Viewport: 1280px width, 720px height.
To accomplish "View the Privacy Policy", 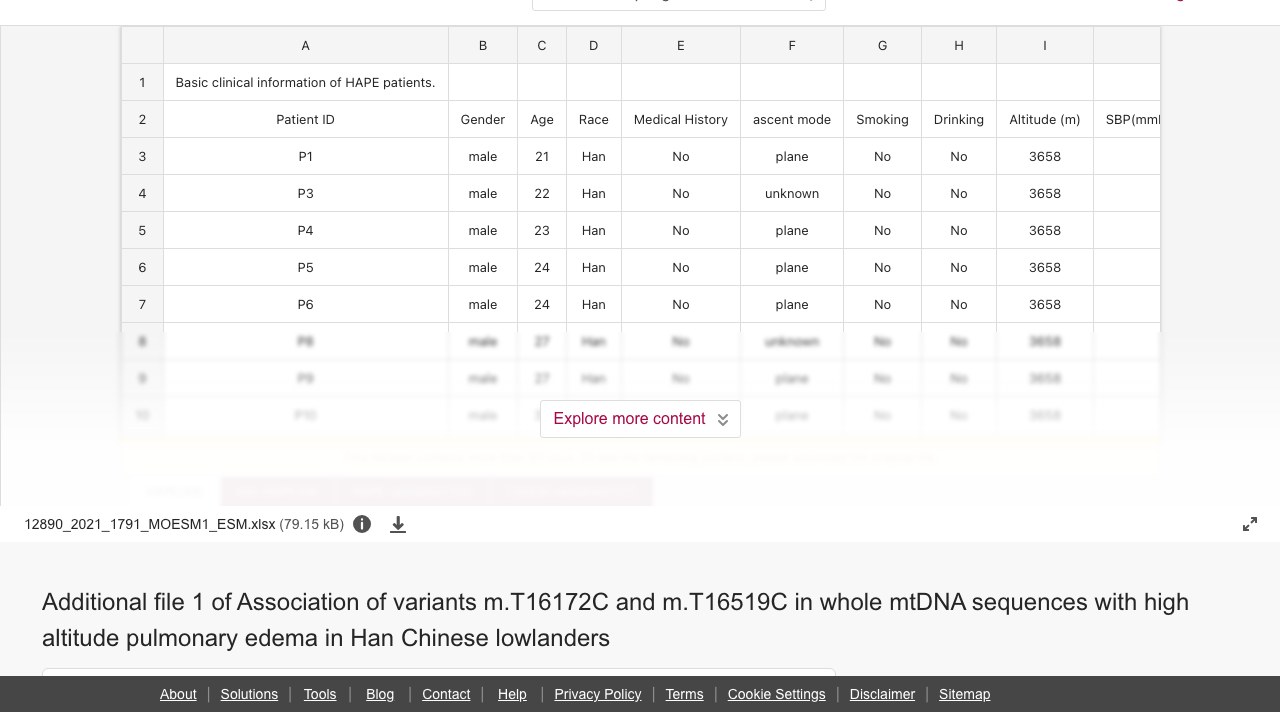I will coord(598,694).
